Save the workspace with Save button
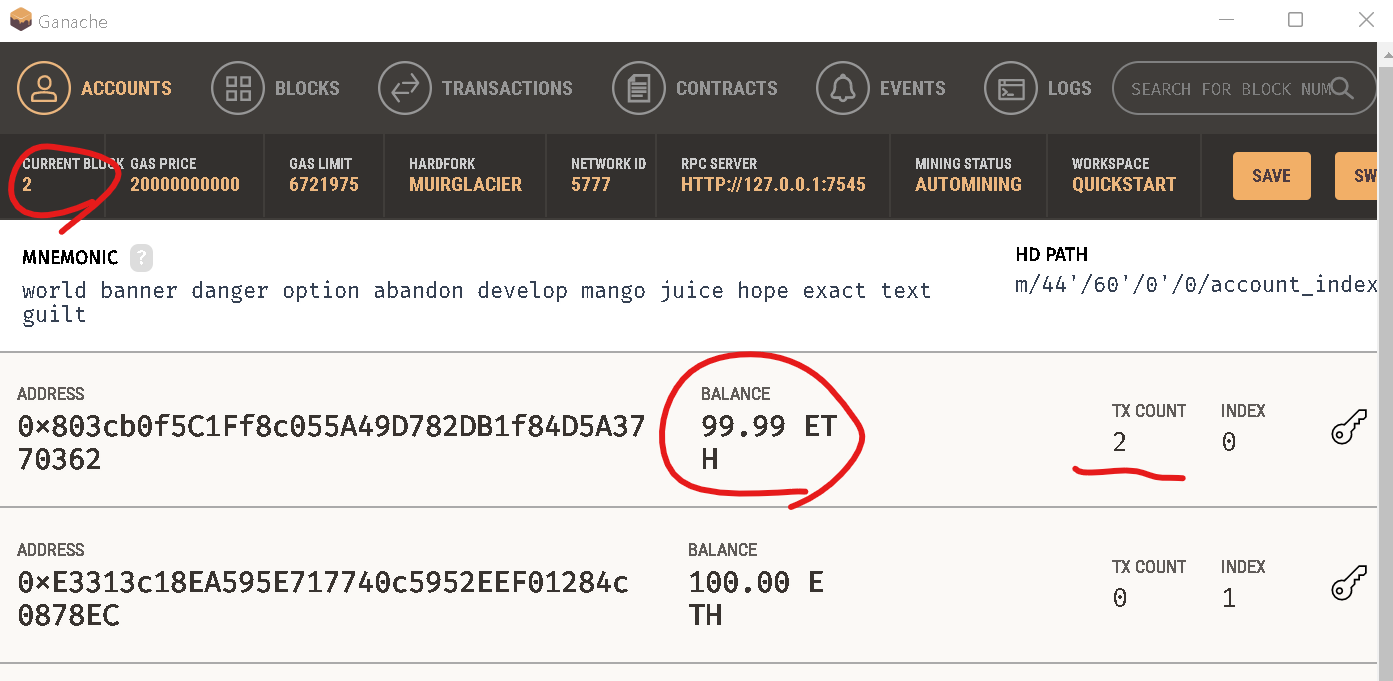 coord(1271,176)
